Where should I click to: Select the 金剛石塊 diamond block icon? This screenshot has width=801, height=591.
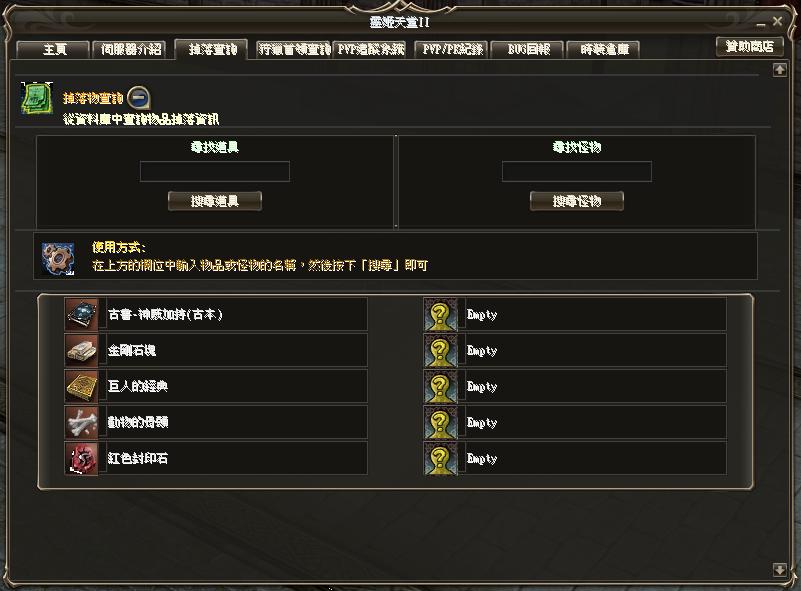[82, 350]
